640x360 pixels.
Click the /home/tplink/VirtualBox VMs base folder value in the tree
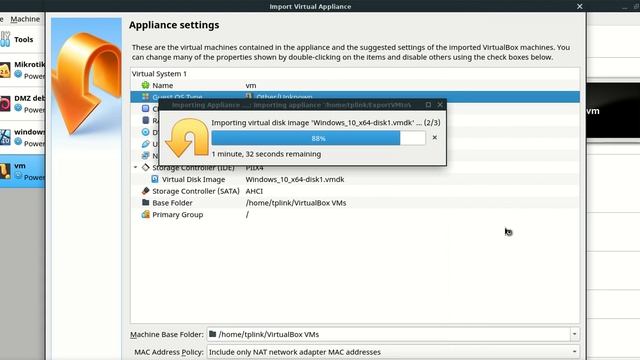(x=296, y=203)
